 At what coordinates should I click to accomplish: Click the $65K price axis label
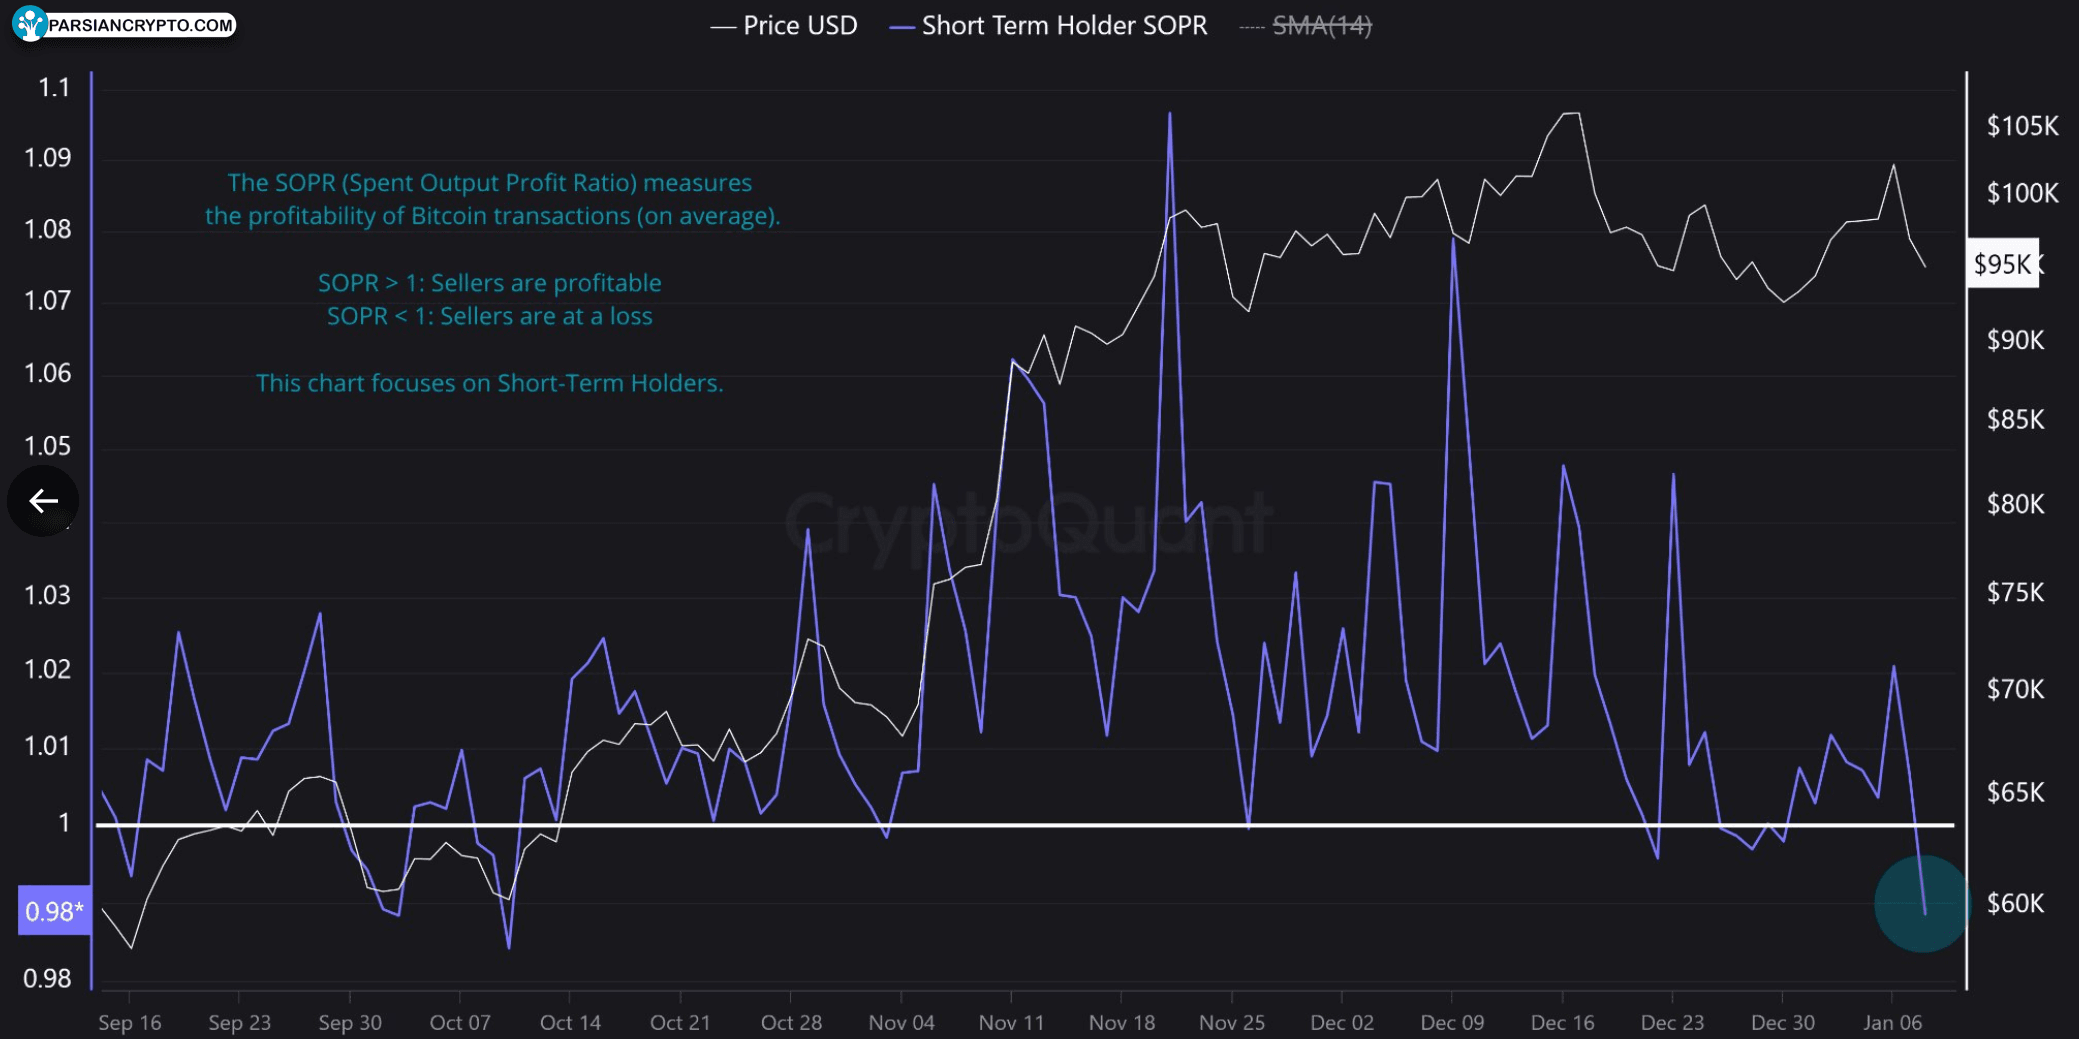tap(2015, 792)
